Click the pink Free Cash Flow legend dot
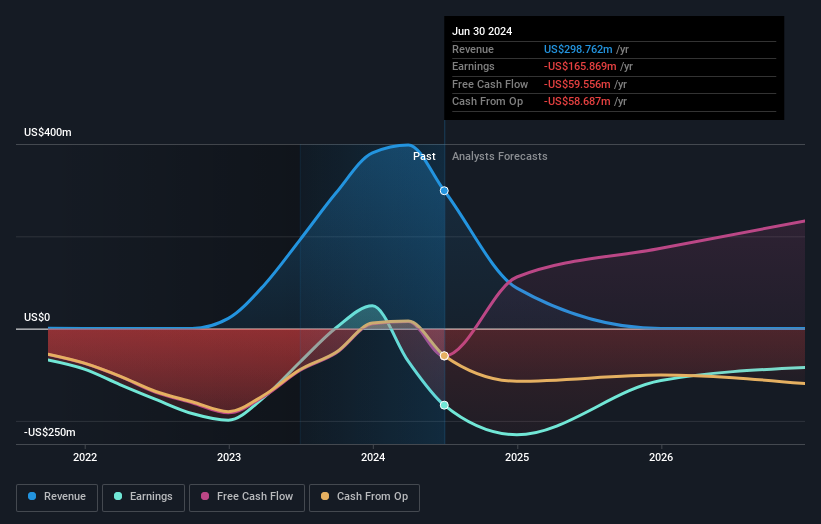The width and height of the screenshot is (821, 524). click(x=205, y=496)
